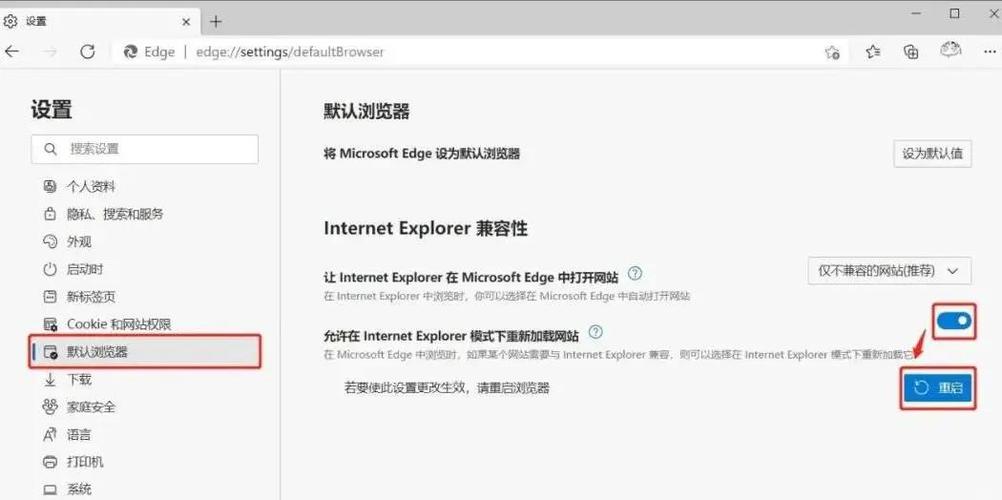
Task: Click the 默认浏览器 heading text
Action: (x=367, y=112)
